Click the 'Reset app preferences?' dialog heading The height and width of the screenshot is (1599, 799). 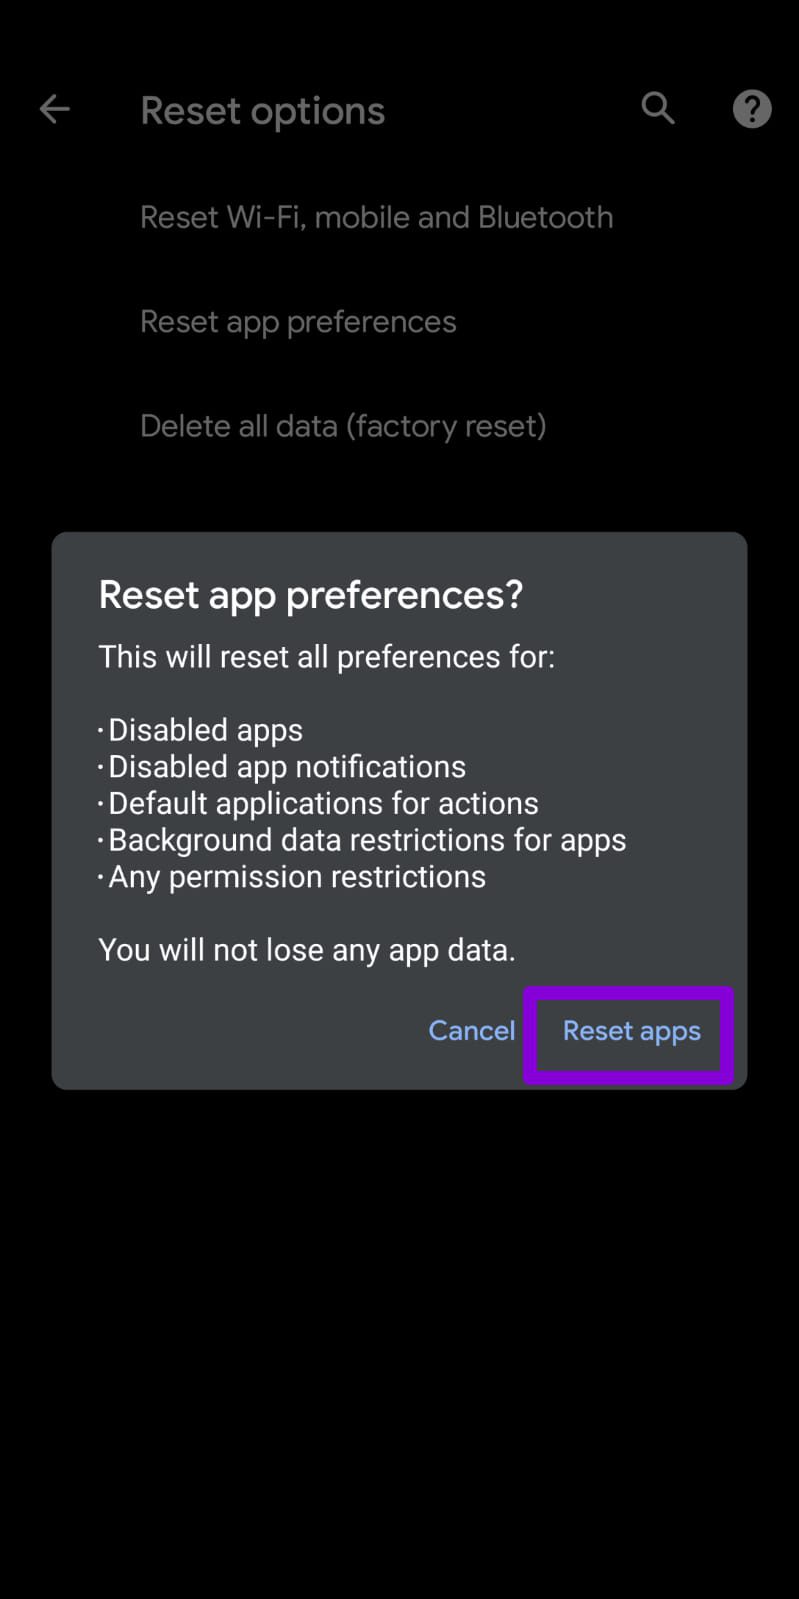310,595
